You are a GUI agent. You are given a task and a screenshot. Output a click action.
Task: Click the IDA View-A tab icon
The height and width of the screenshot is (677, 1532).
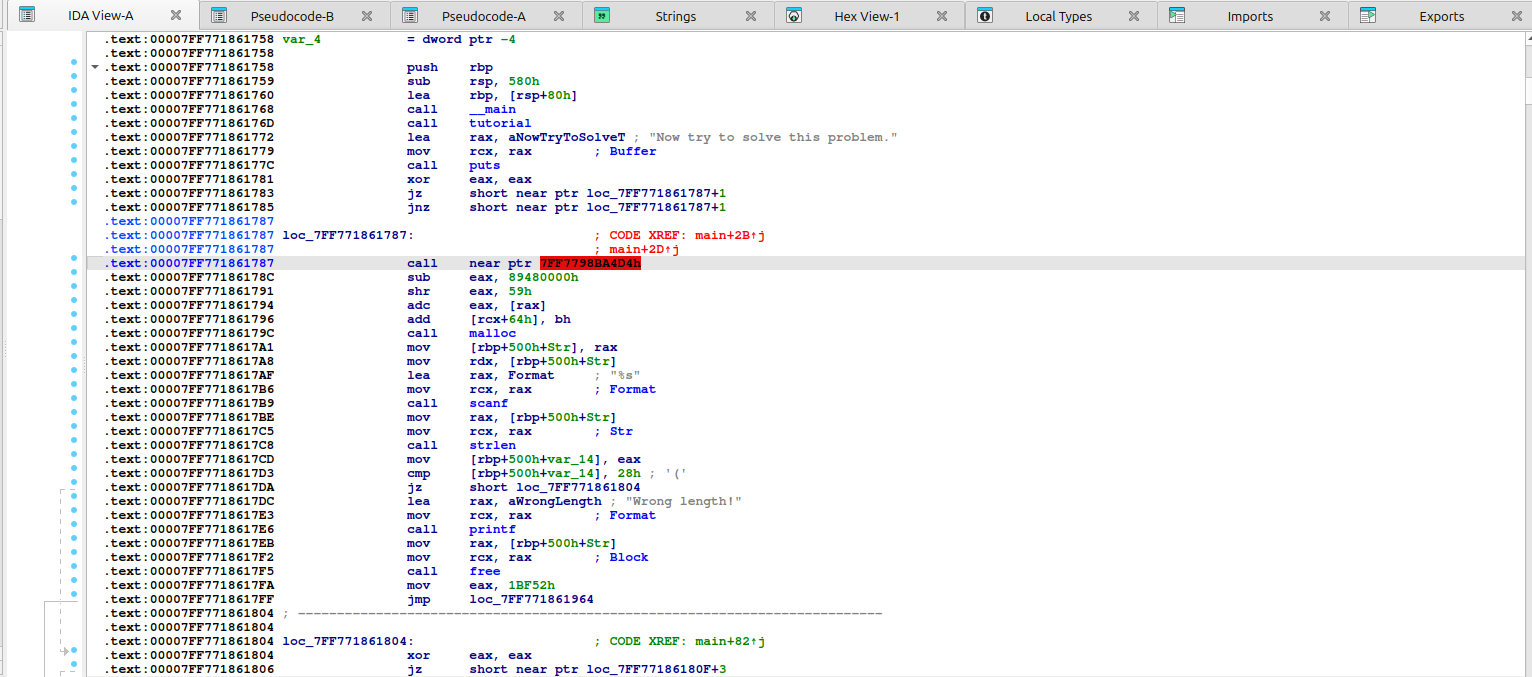[x=28, y=15]
